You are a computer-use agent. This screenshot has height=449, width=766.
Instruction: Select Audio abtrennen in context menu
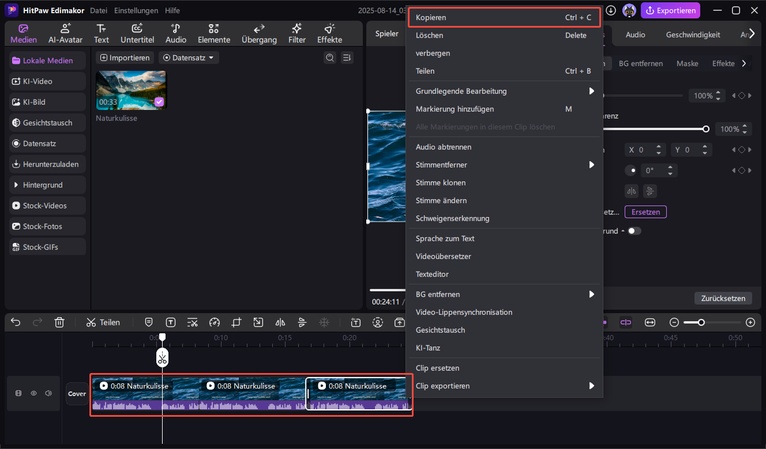click(x=444, y=147)
